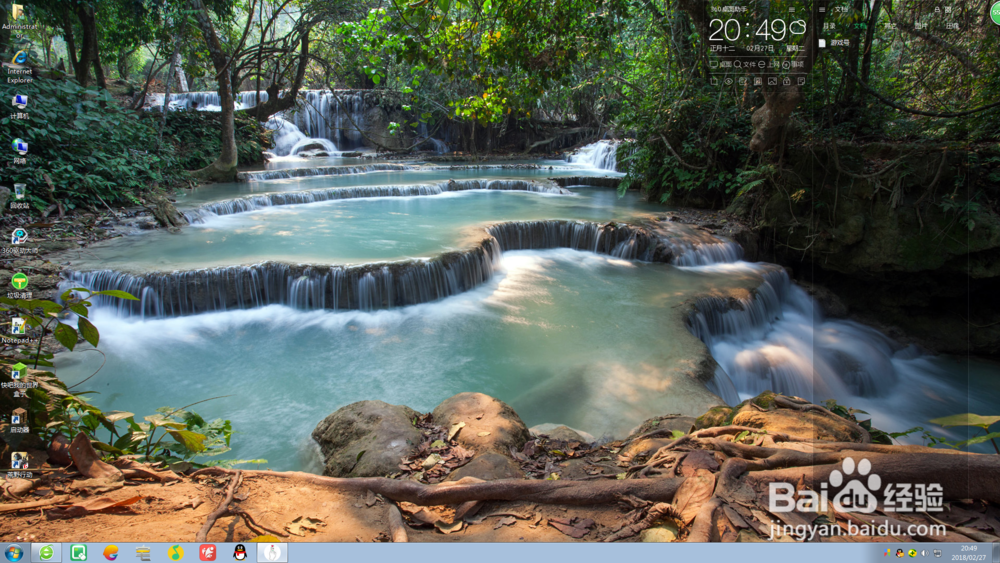Open the green square app on taskbar

pyautogui.click(x=78, y=553)
